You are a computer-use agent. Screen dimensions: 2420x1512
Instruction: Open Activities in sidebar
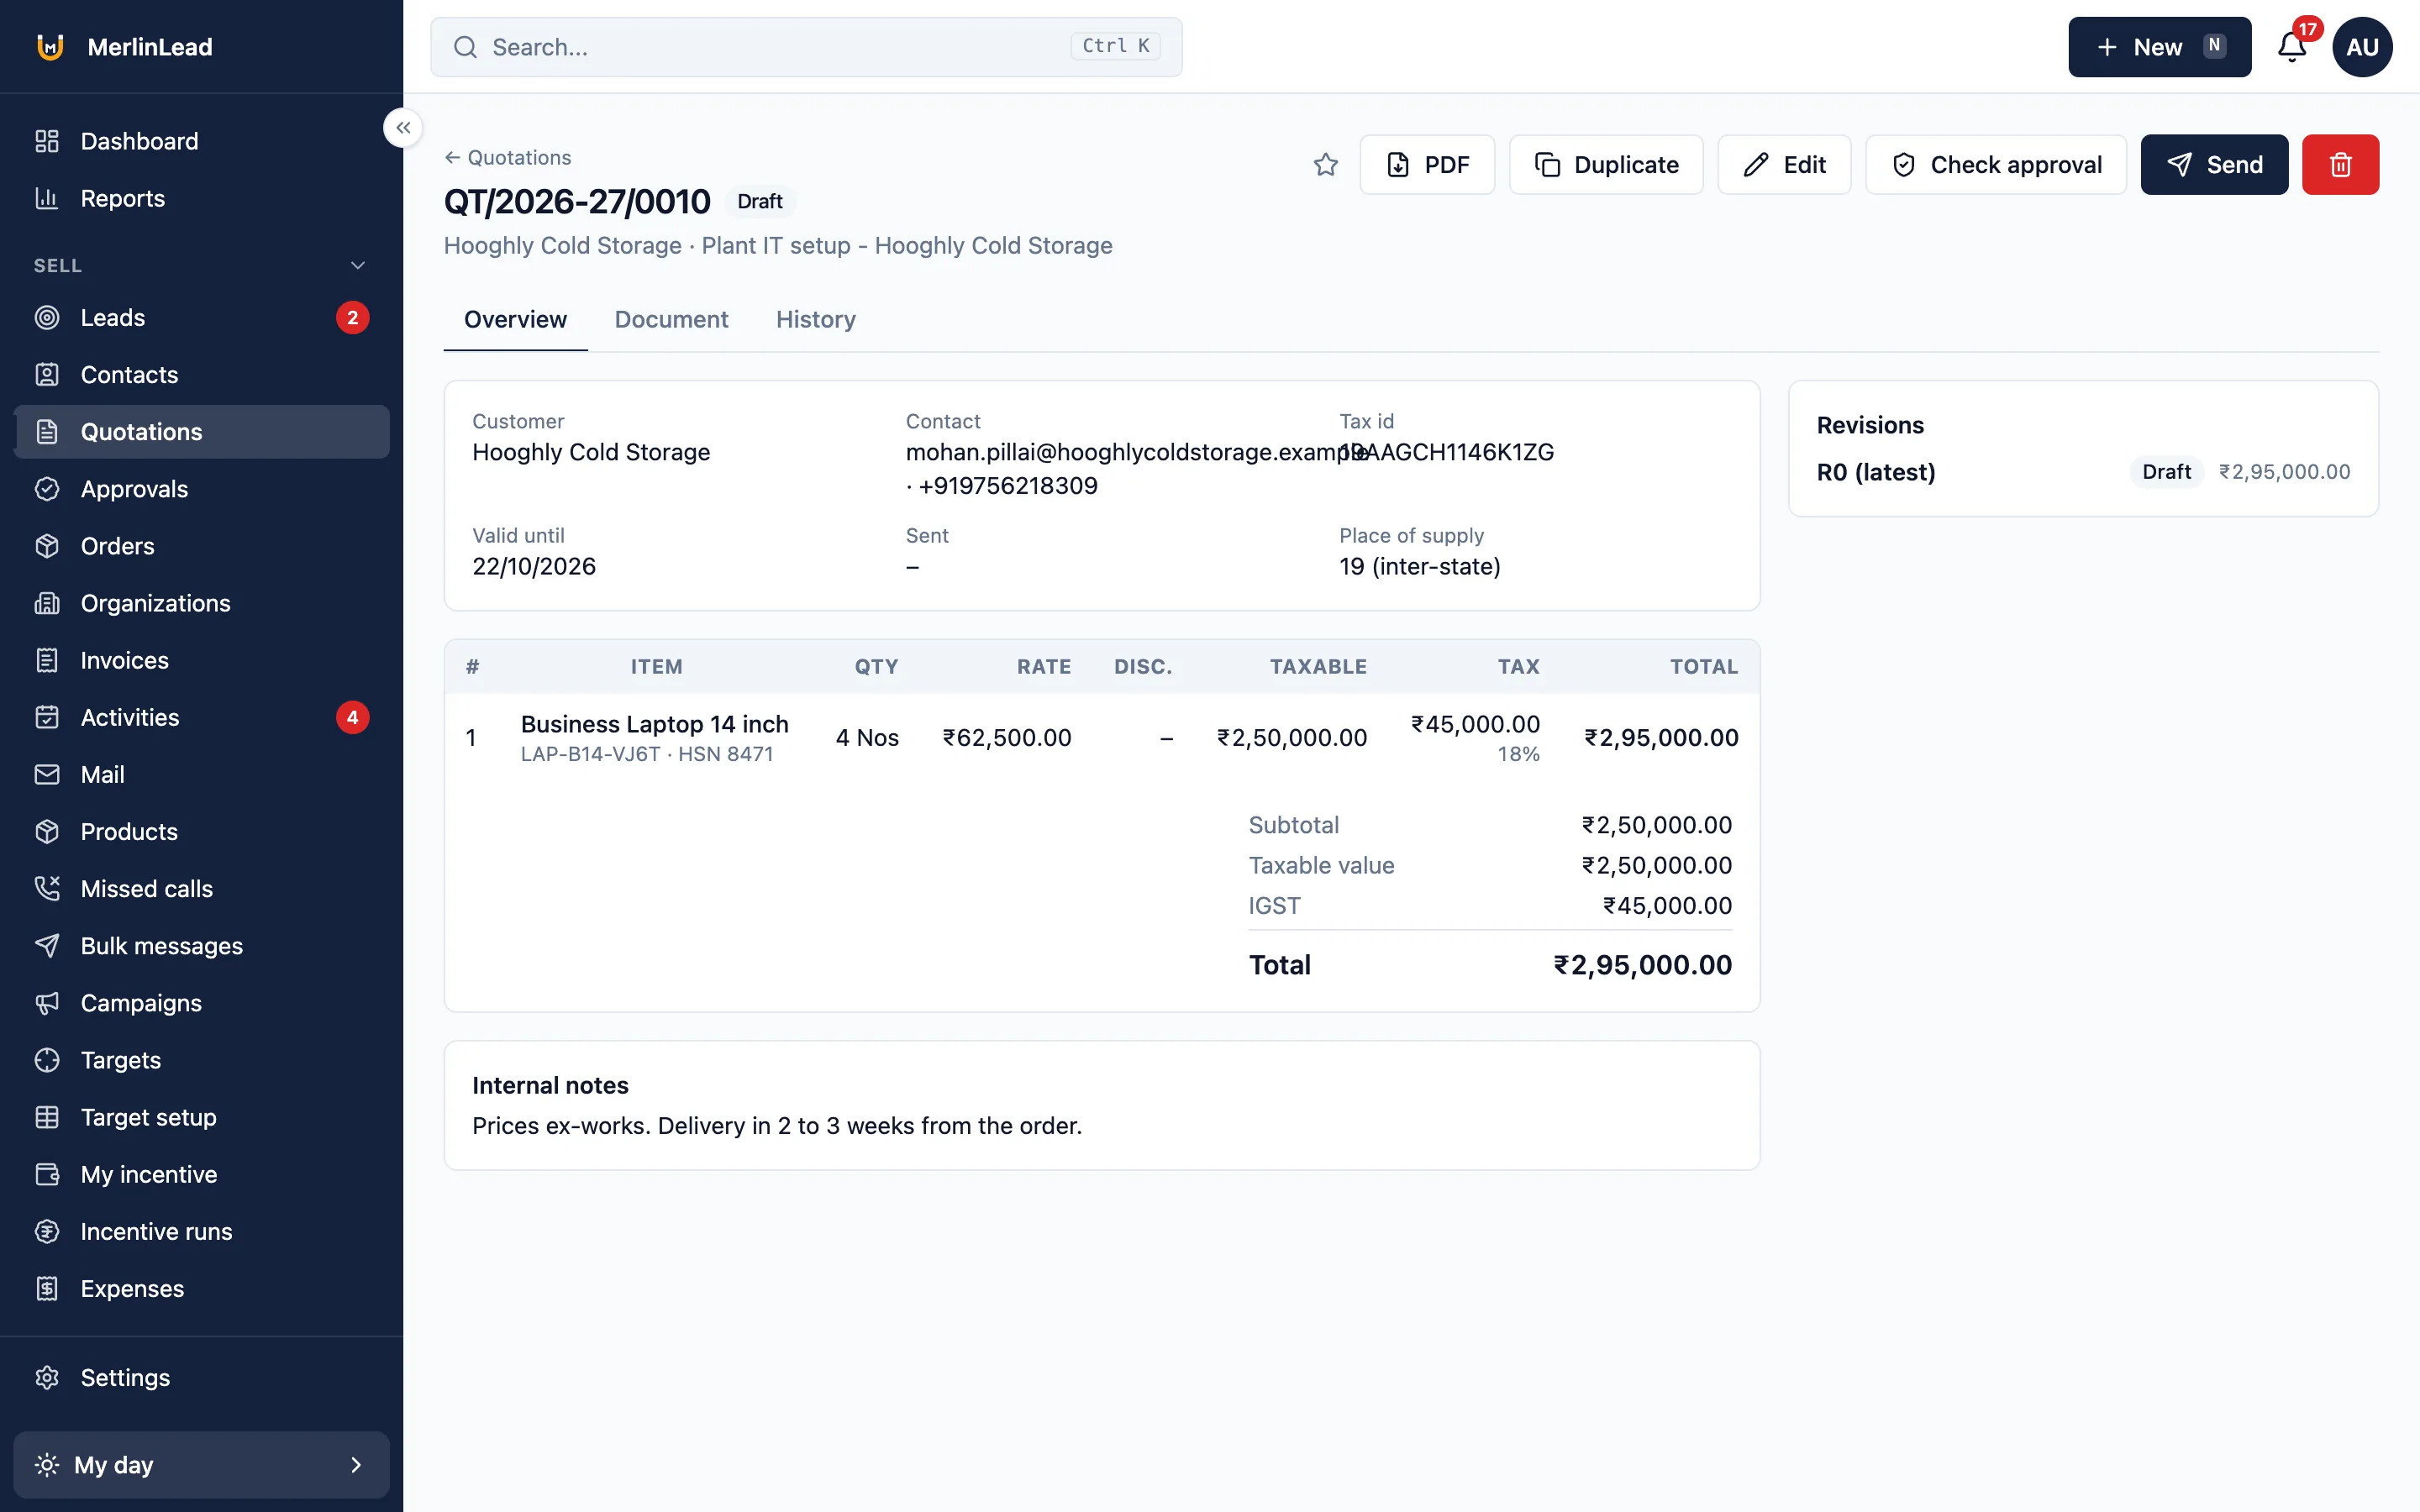(202, 717)
